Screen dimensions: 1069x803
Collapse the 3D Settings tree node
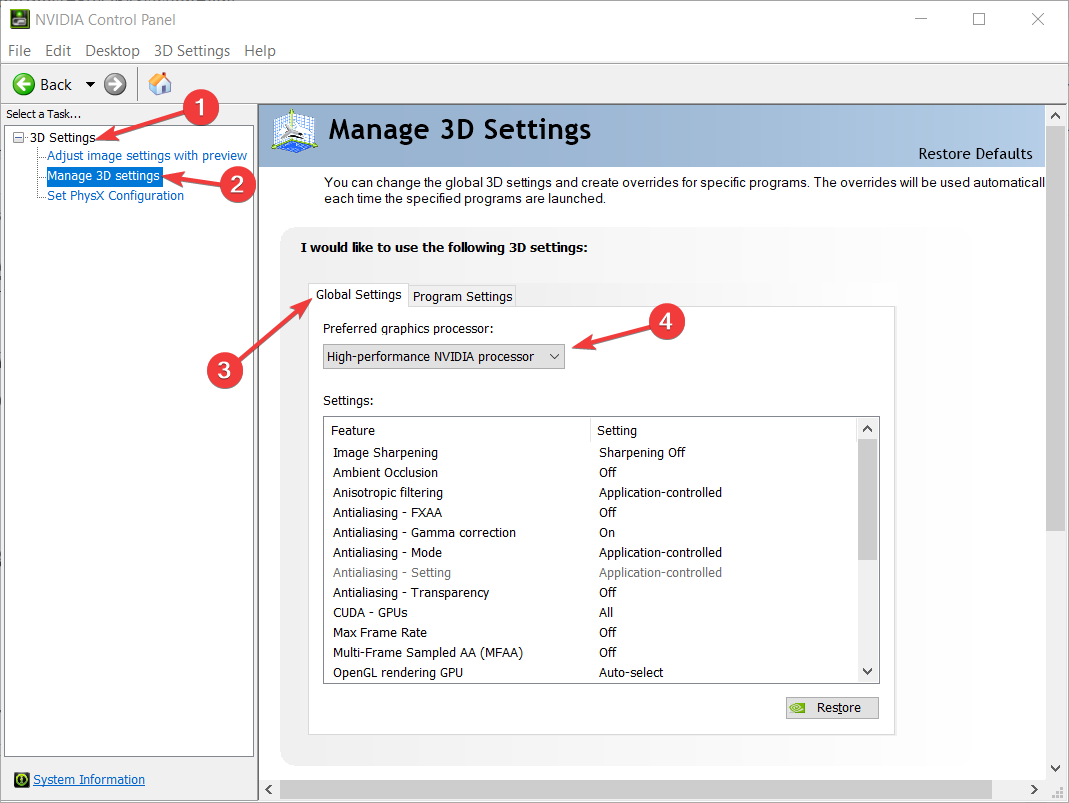18,138
